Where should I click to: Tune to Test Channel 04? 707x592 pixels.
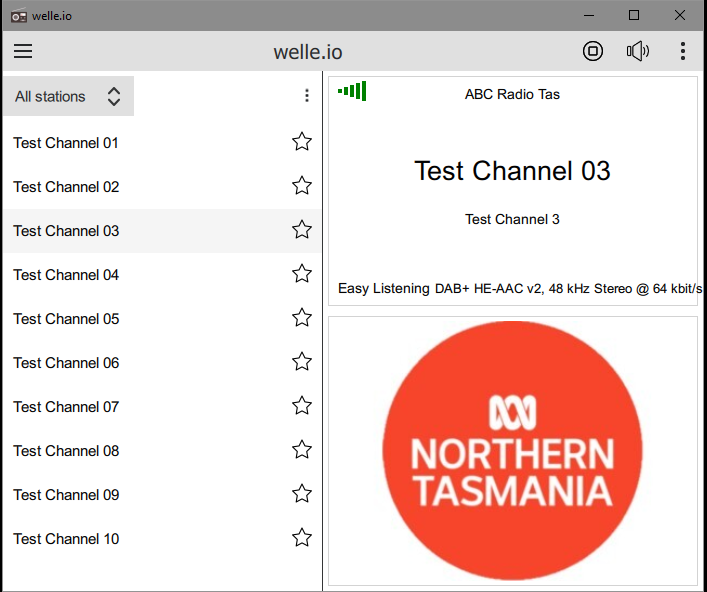click(162, 275)
